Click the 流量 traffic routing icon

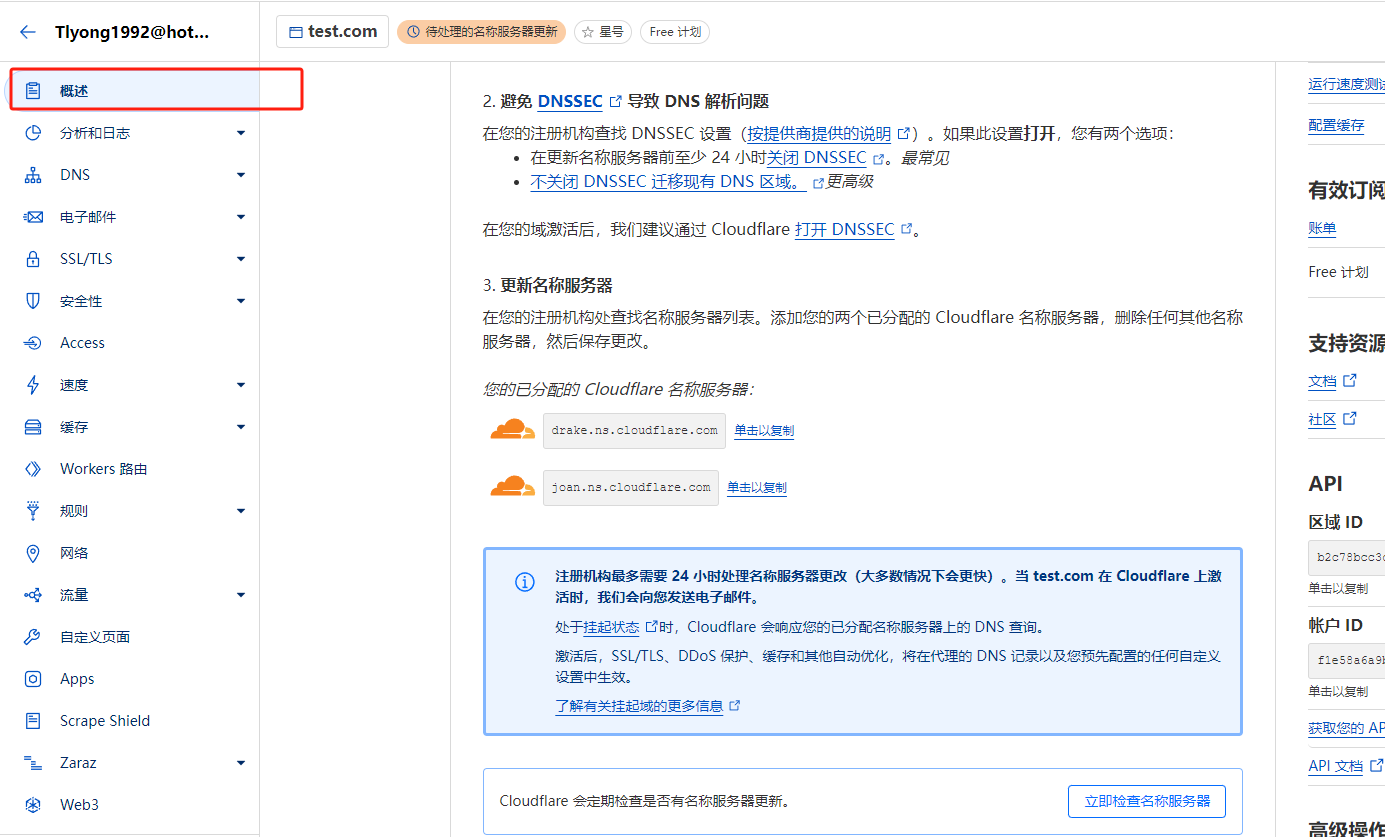33,595
